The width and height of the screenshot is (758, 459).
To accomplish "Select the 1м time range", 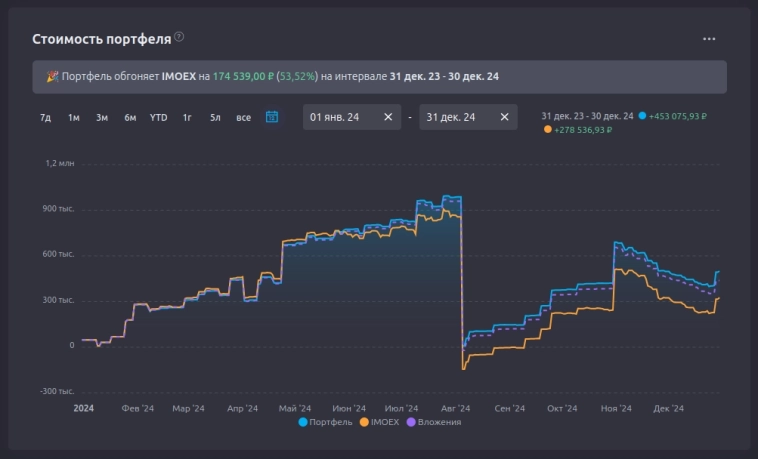I will click(x=74, y=117).
